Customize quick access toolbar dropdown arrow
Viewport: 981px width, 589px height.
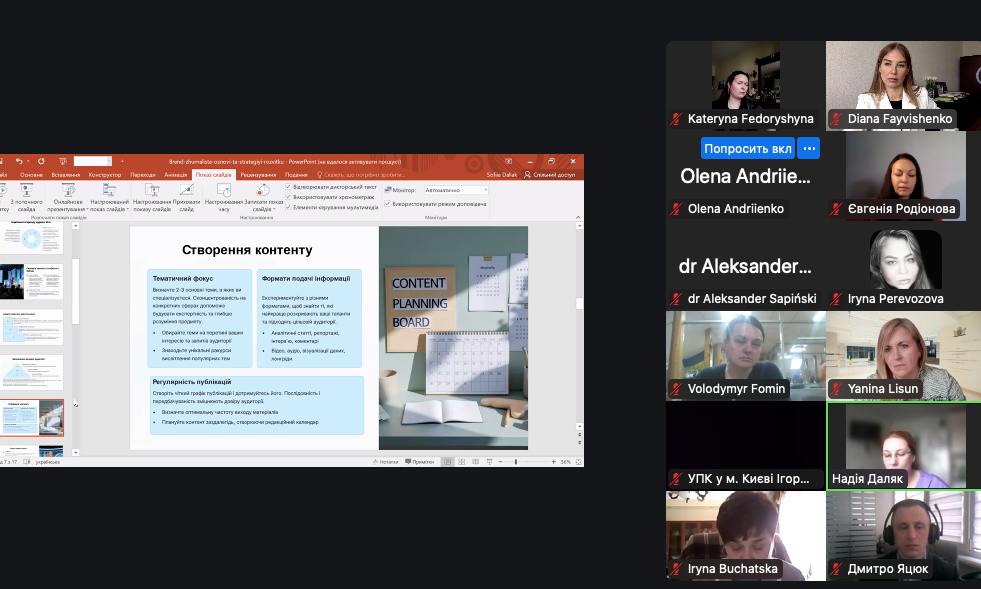(x=121, y=161)
